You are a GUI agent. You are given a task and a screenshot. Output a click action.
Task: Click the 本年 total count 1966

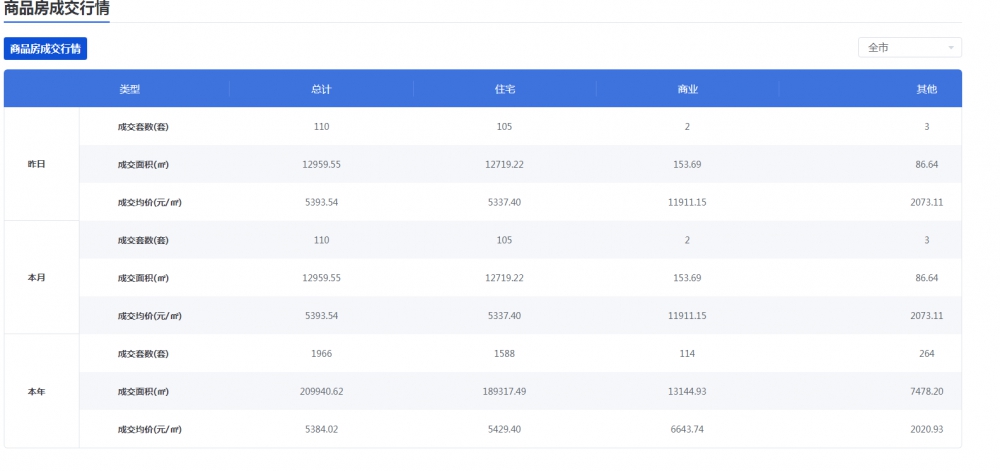[x=321, y=354]
